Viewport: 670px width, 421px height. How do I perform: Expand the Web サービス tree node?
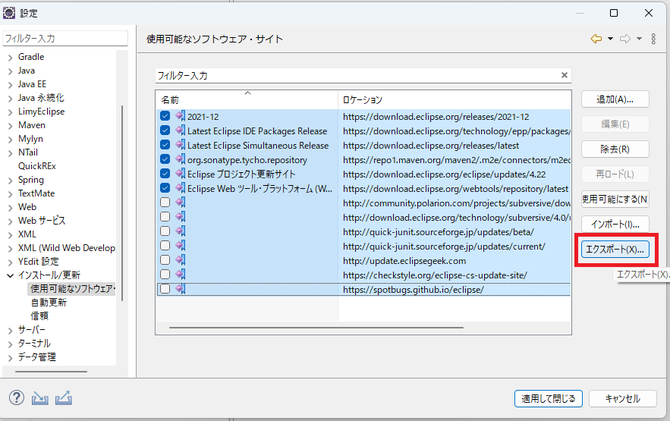(x=10, y=221)
